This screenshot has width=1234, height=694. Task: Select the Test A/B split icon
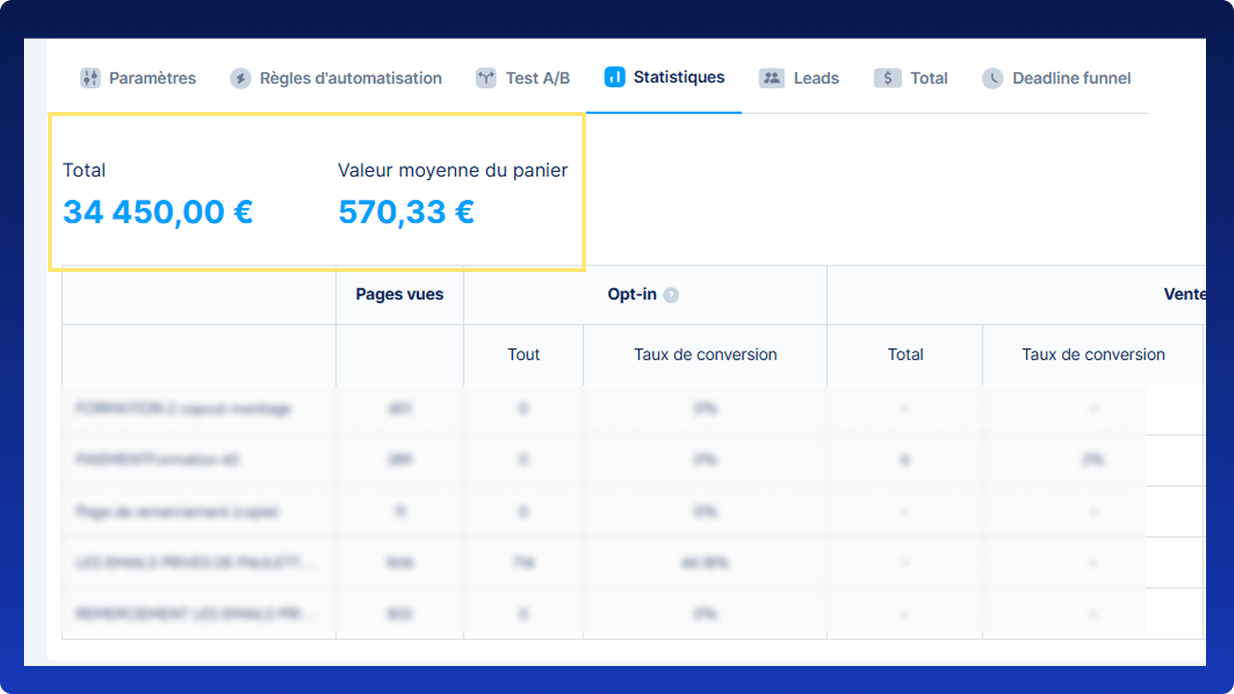(x=486, y=78)
